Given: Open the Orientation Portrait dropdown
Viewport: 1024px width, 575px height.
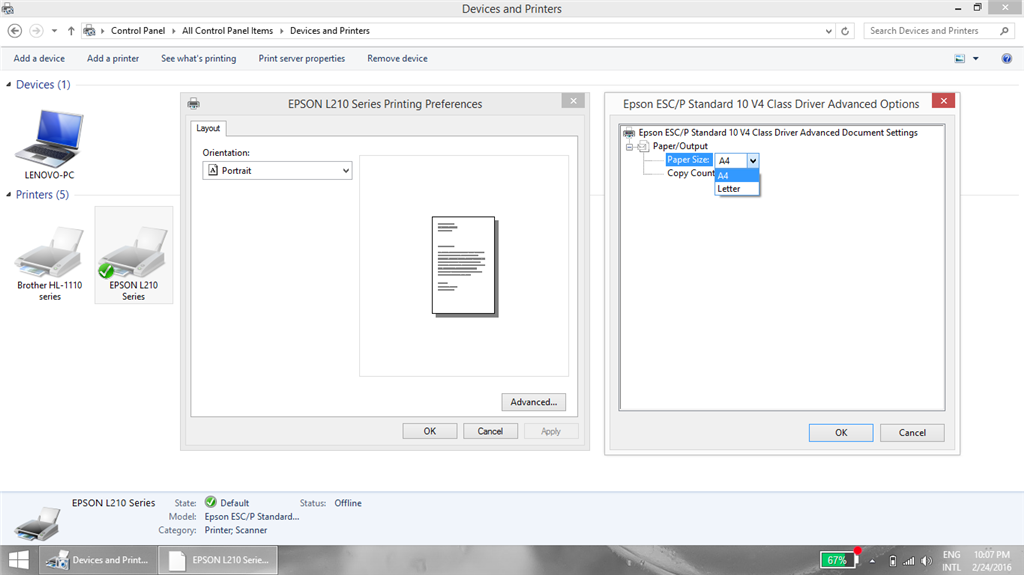Looking at the screenshot, I should coord(278,171).
